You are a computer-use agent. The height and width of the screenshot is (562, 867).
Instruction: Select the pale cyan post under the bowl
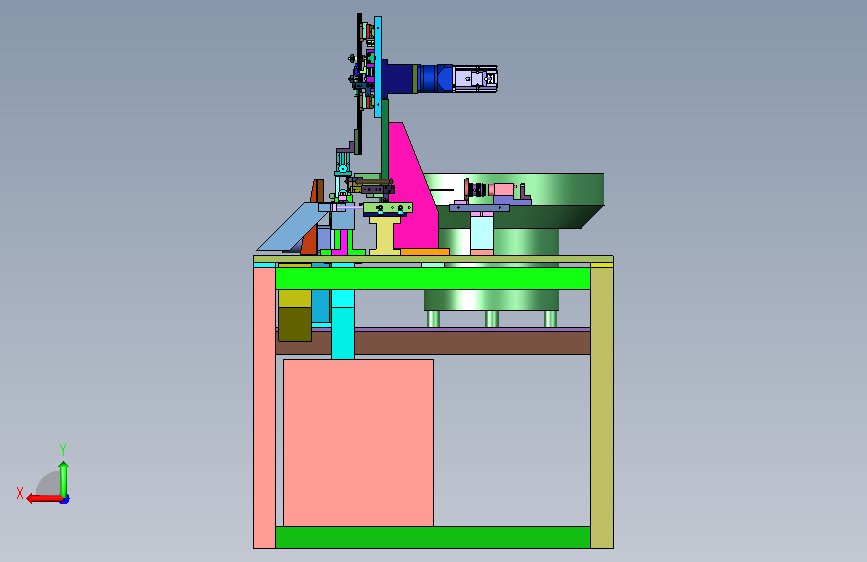pos(482,233)
